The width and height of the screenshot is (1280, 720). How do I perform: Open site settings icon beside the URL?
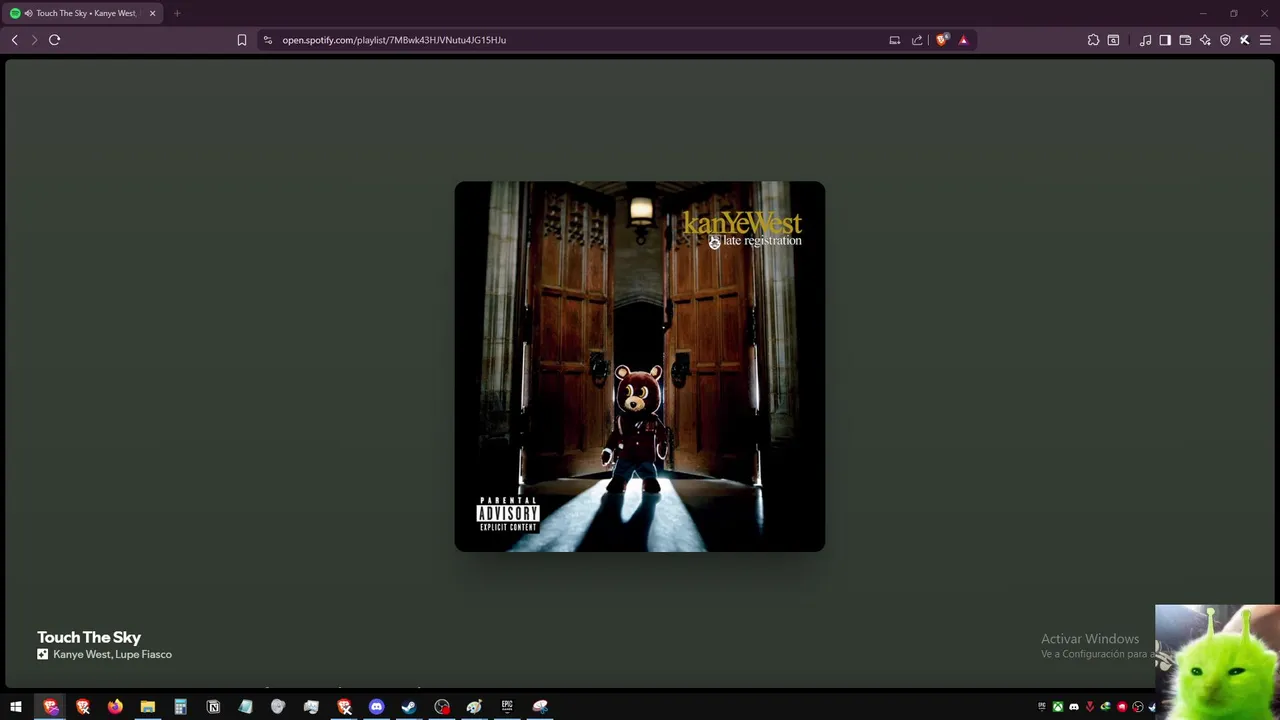[267, 40]
